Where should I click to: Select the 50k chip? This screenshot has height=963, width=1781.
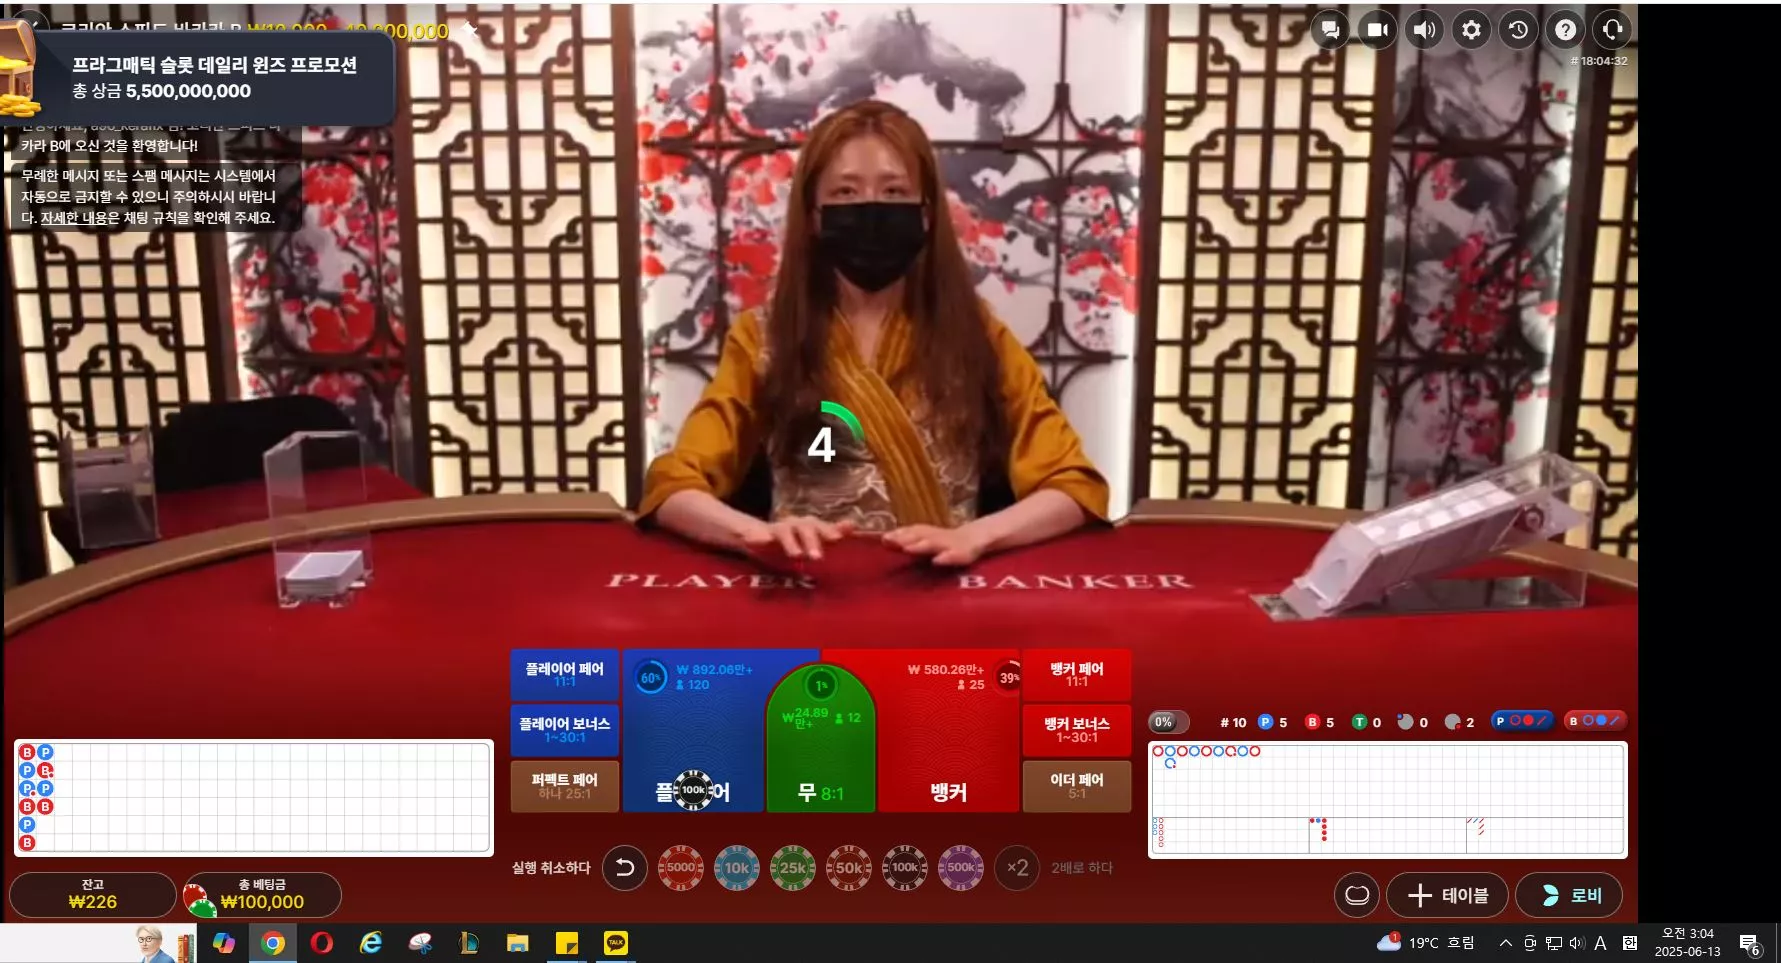pyautogui.click(x=849, y=868)
